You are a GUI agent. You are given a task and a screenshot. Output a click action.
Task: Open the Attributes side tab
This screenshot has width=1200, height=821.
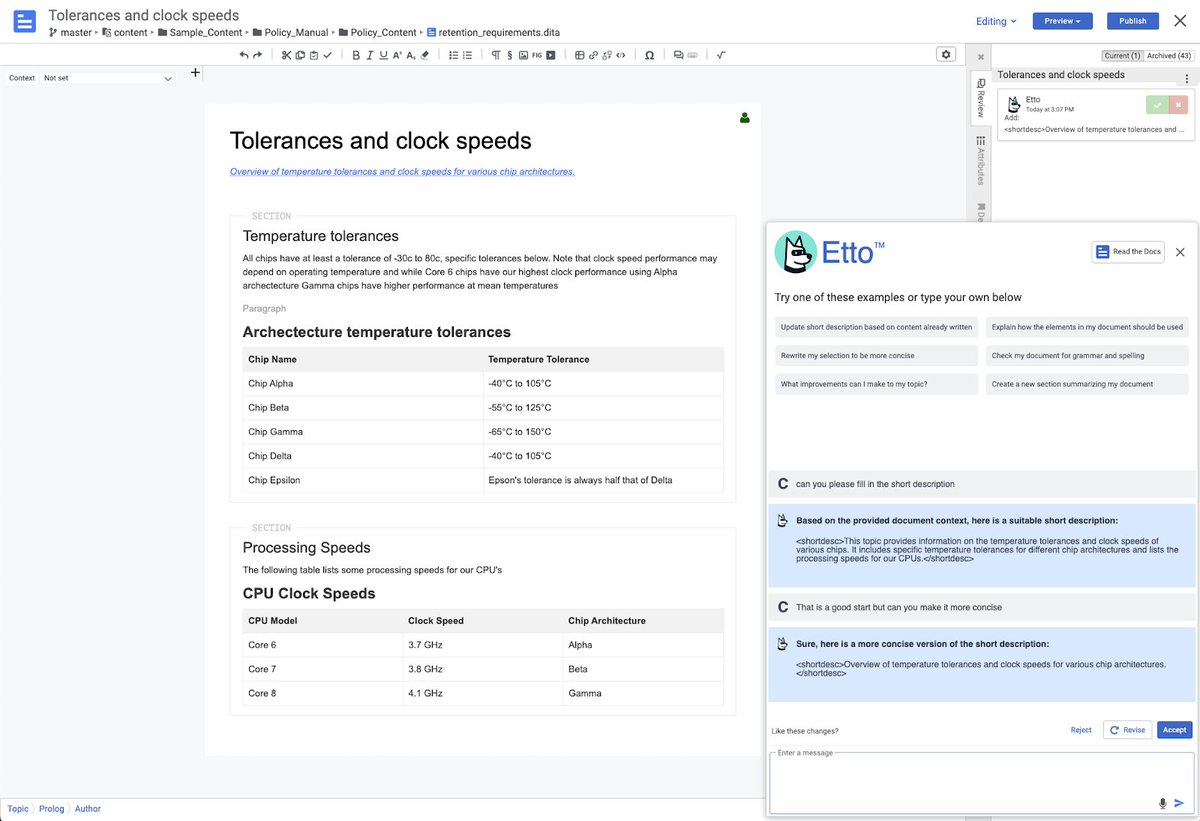pyautogui.click(x=981, y=160)
